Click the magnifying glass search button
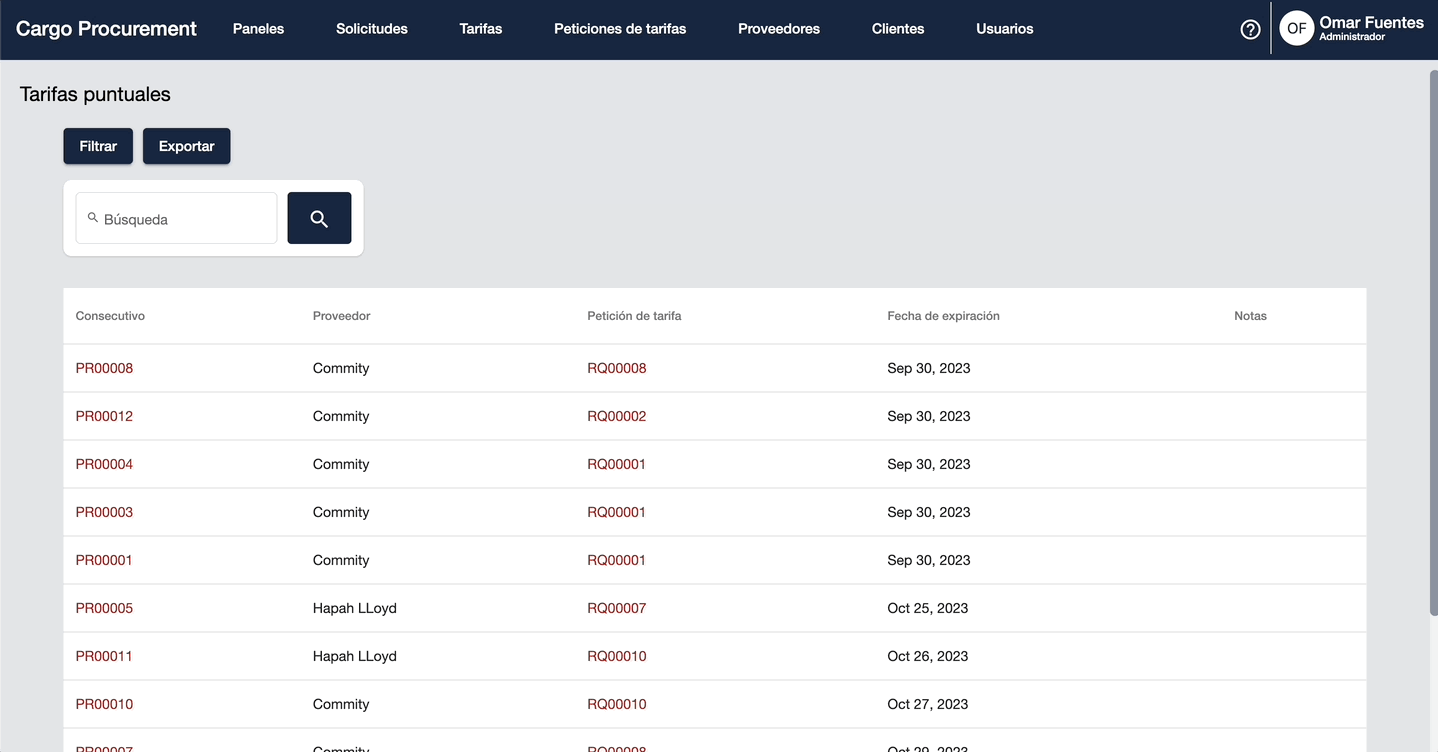The width and height of the screenshot is (1438, 752). pos(319,218)
